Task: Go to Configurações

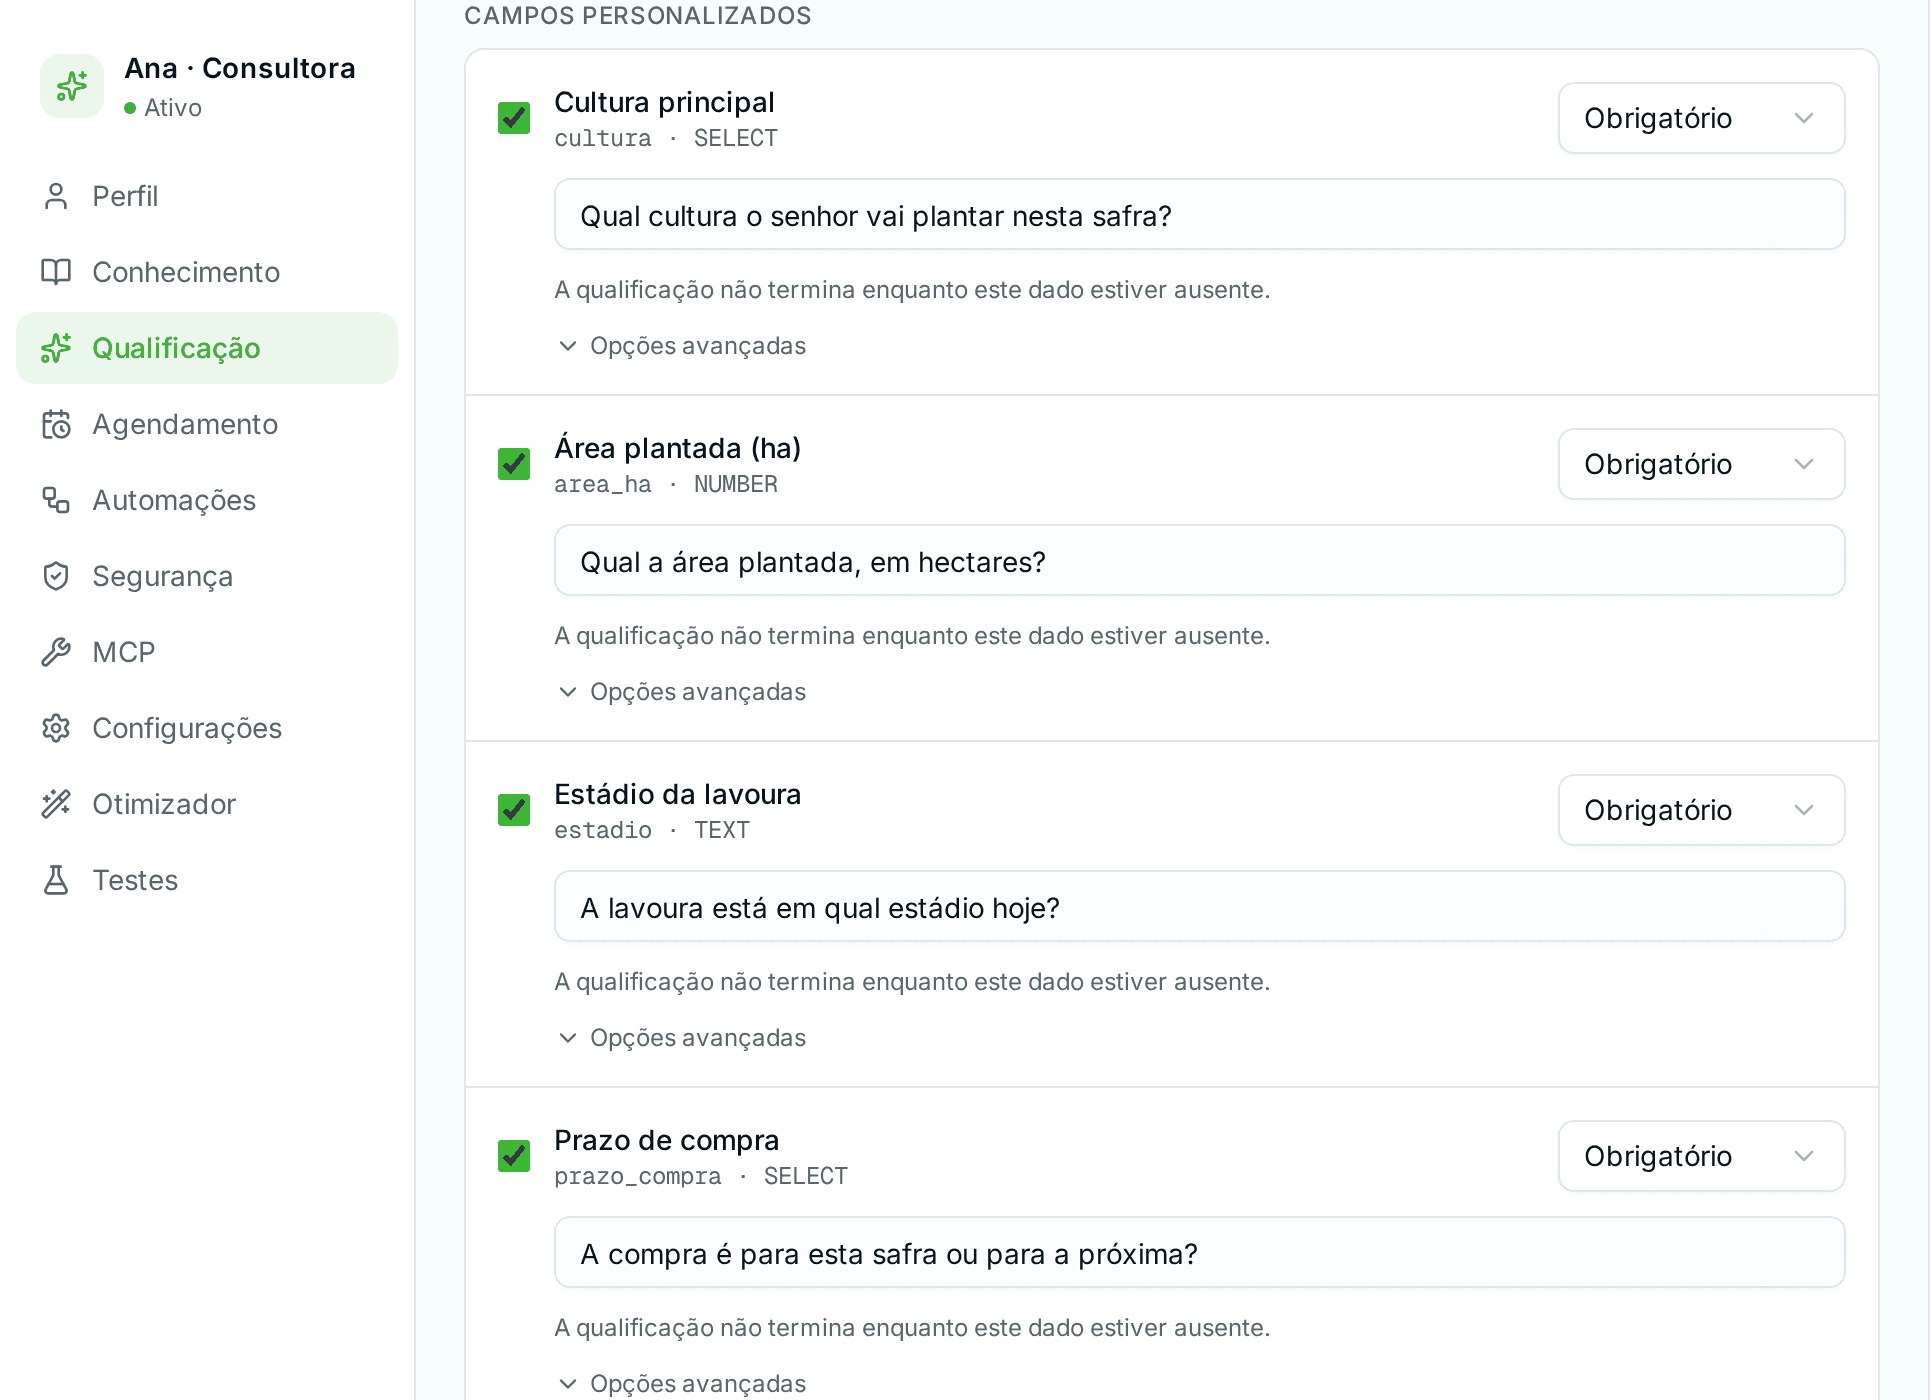Action: (x=207, y=728)
